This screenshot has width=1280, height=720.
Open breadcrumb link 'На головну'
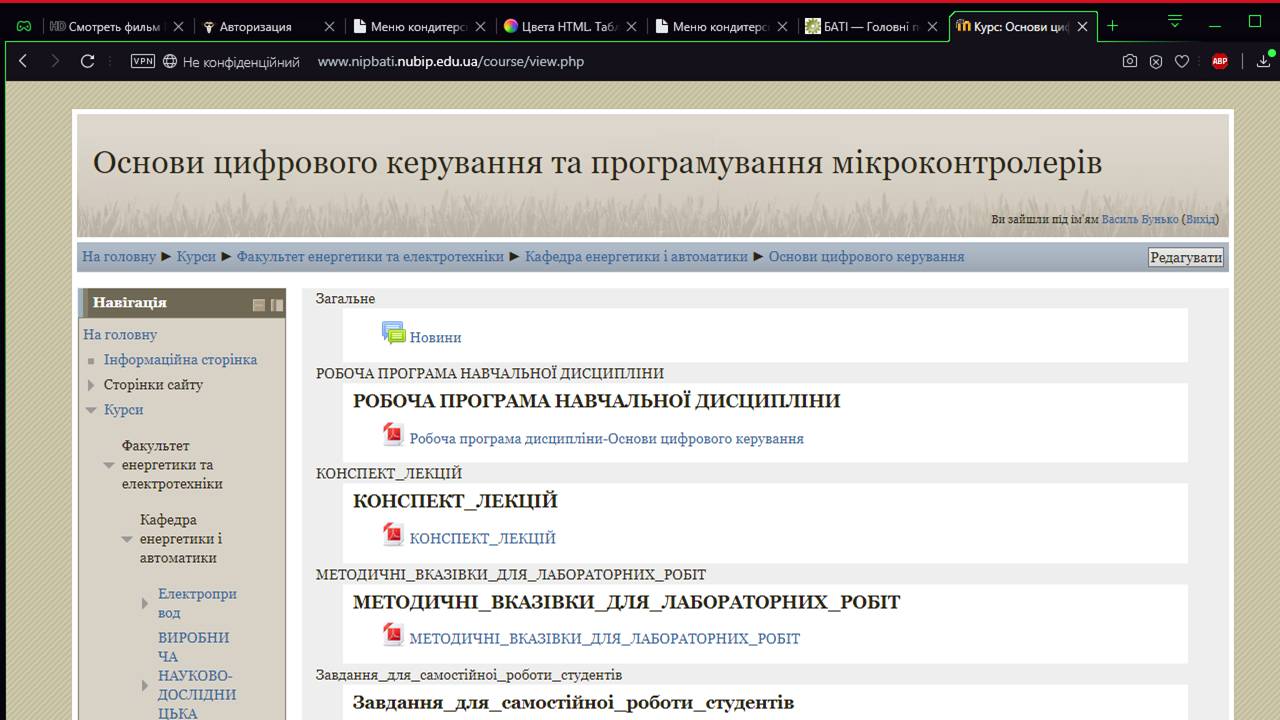tap(119, 256)
